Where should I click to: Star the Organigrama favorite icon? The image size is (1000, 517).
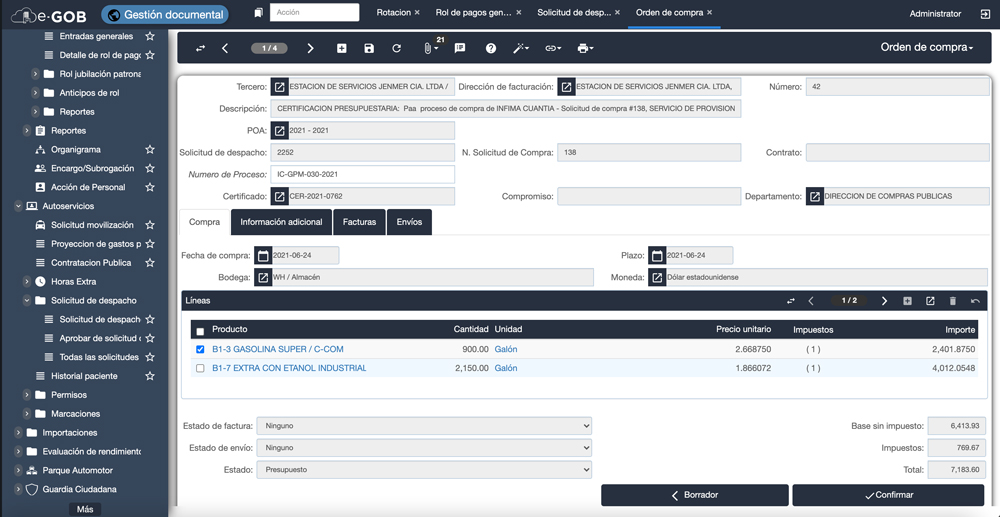[150, 150]
